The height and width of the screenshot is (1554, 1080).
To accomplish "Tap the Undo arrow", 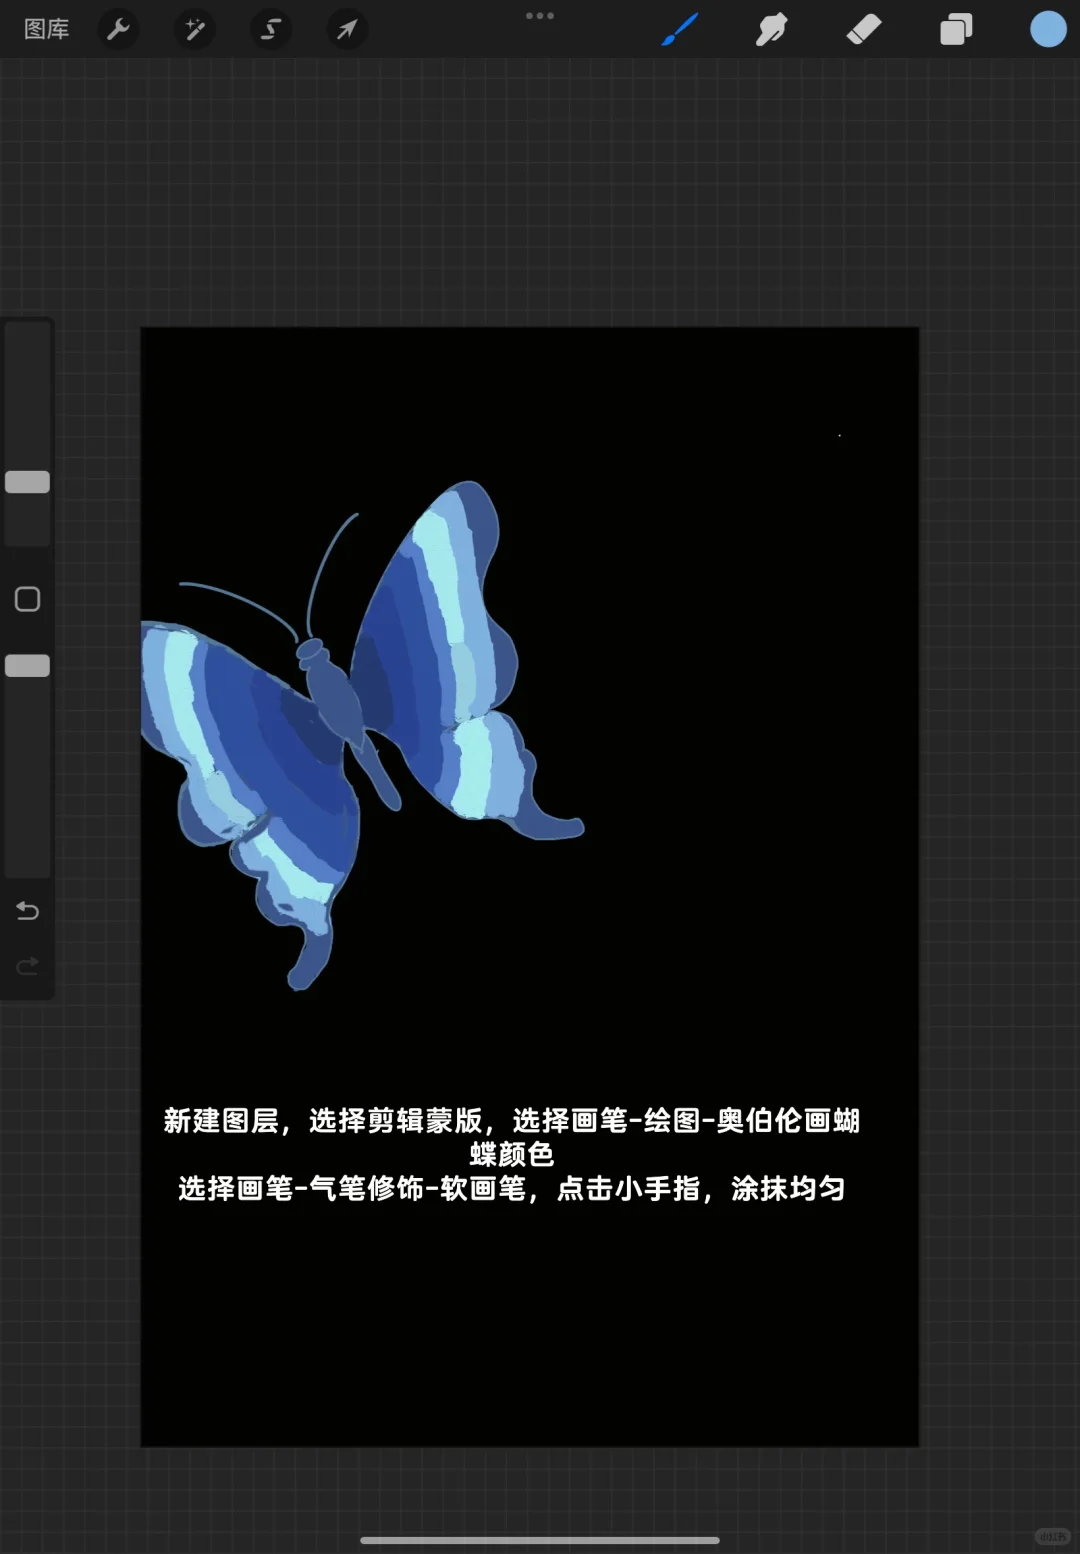I will (27, 911).
